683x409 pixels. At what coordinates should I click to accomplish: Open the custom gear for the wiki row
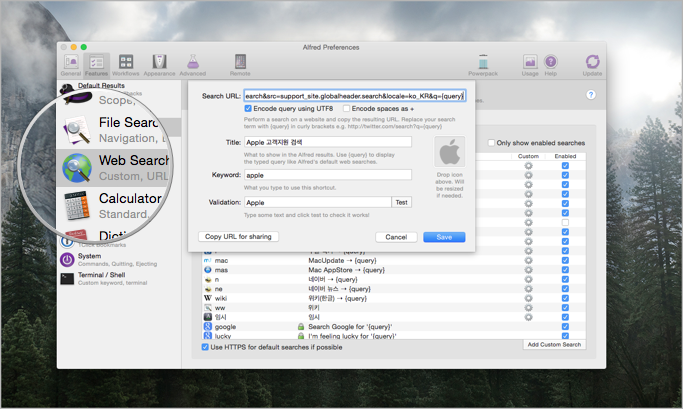tap(528, 298)
